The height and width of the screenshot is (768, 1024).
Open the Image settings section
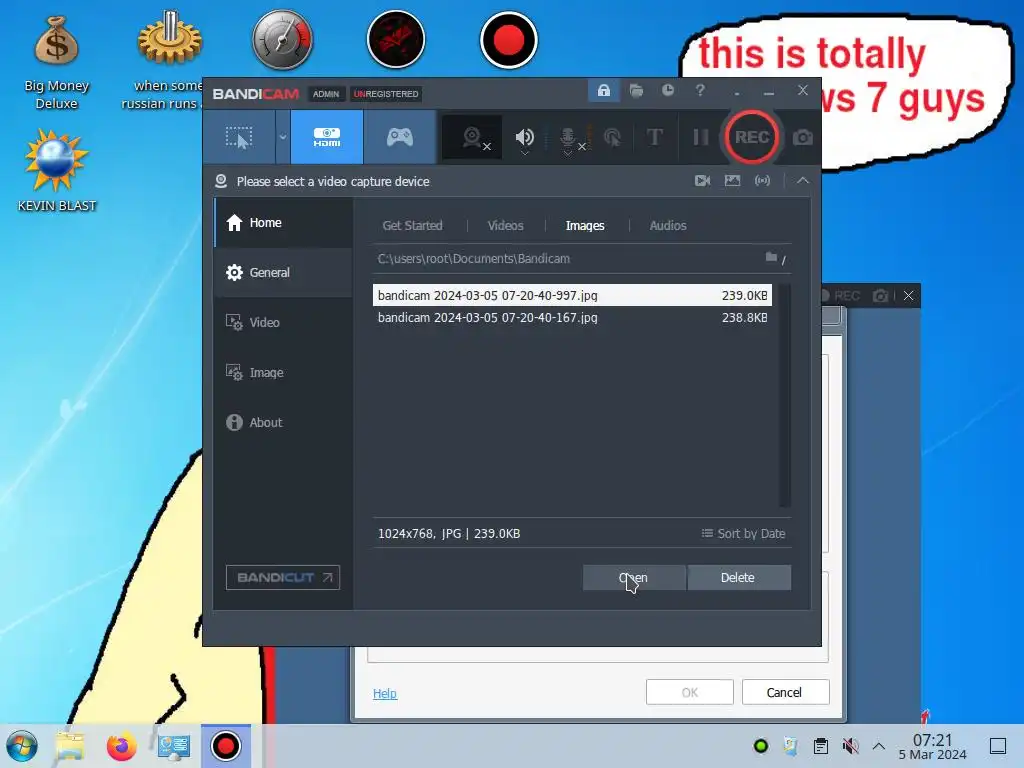click(283, 372)
